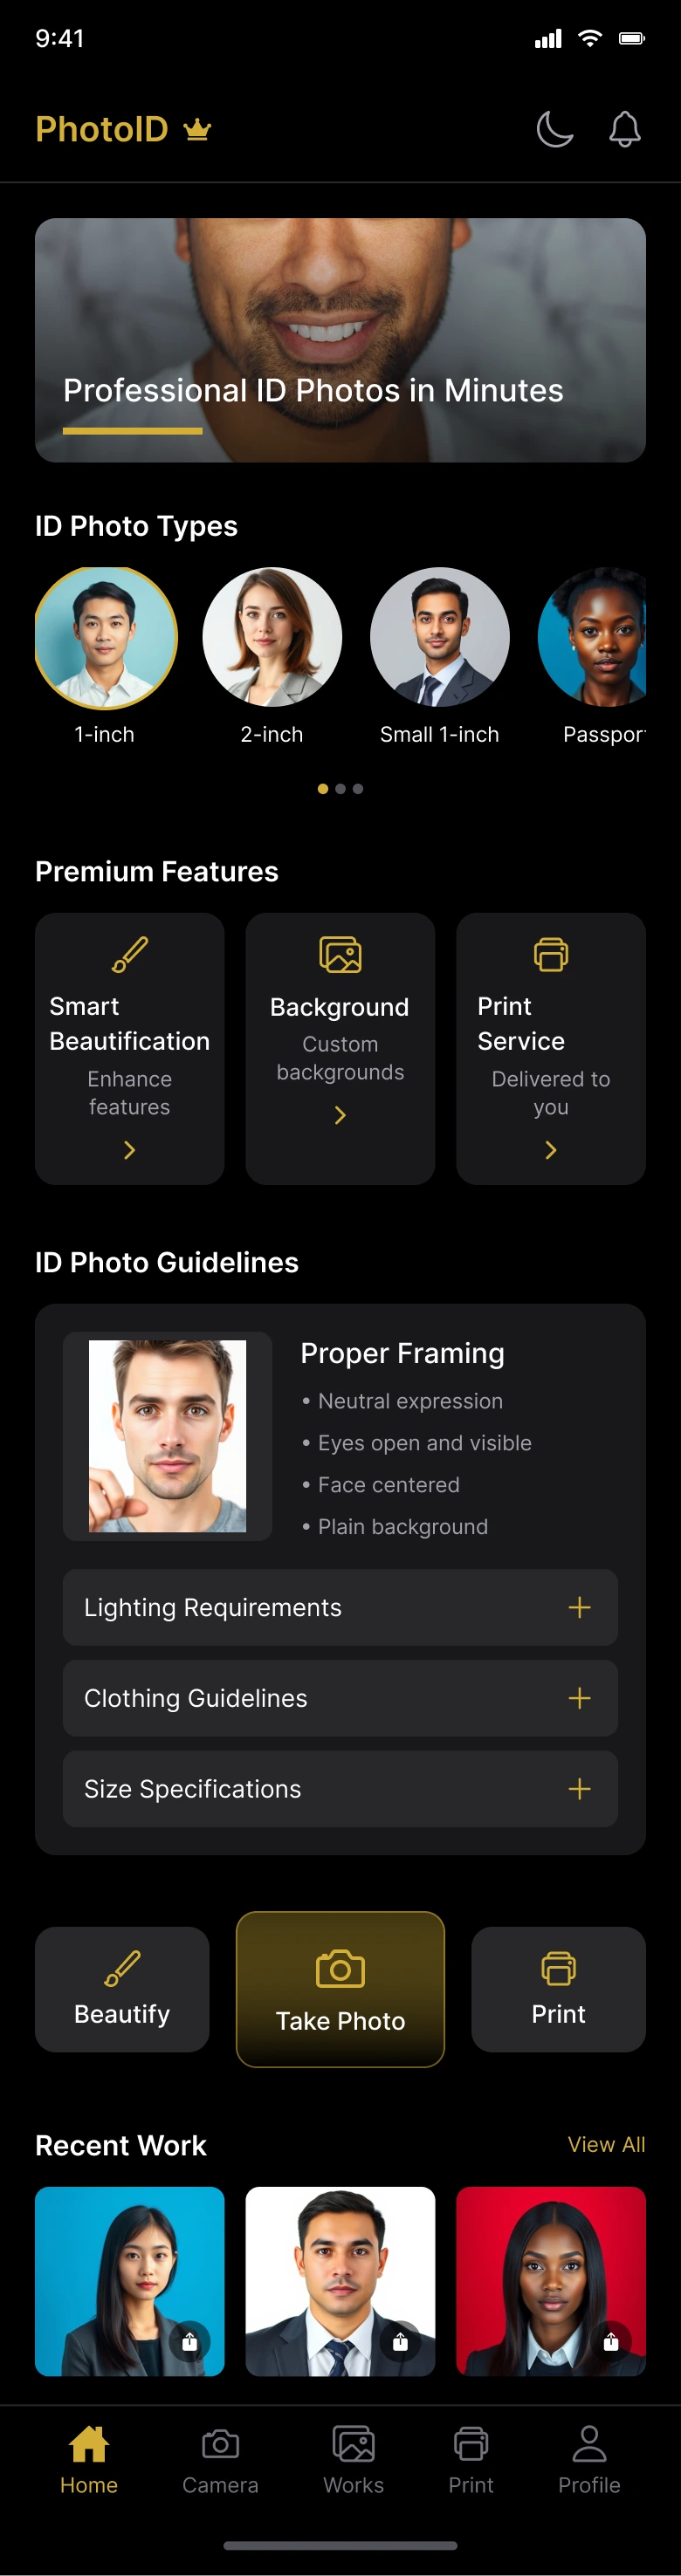The width and height of the screenshot is (681, 2576).
Task: Tap the crown premium icon
Action: coord(198,130)
